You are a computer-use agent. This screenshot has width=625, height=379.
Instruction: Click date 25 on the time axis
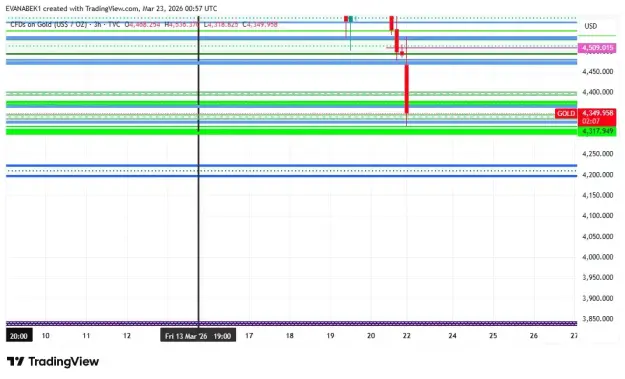coord(493,336)
